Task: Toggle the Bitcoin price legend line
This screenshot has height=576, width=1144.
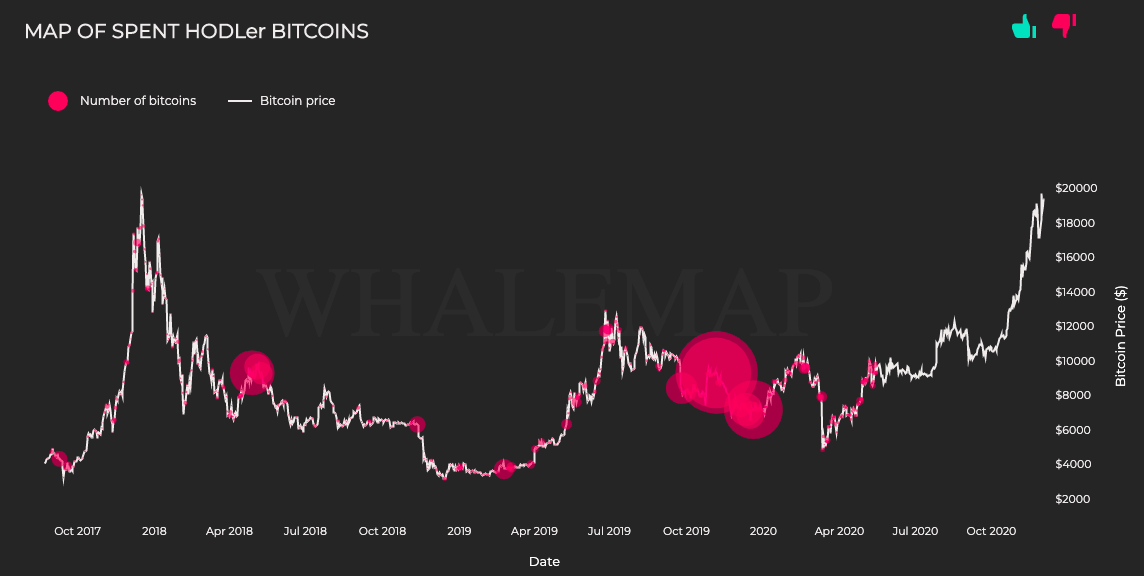Action: pyautogui.click(x=282, y=101)
